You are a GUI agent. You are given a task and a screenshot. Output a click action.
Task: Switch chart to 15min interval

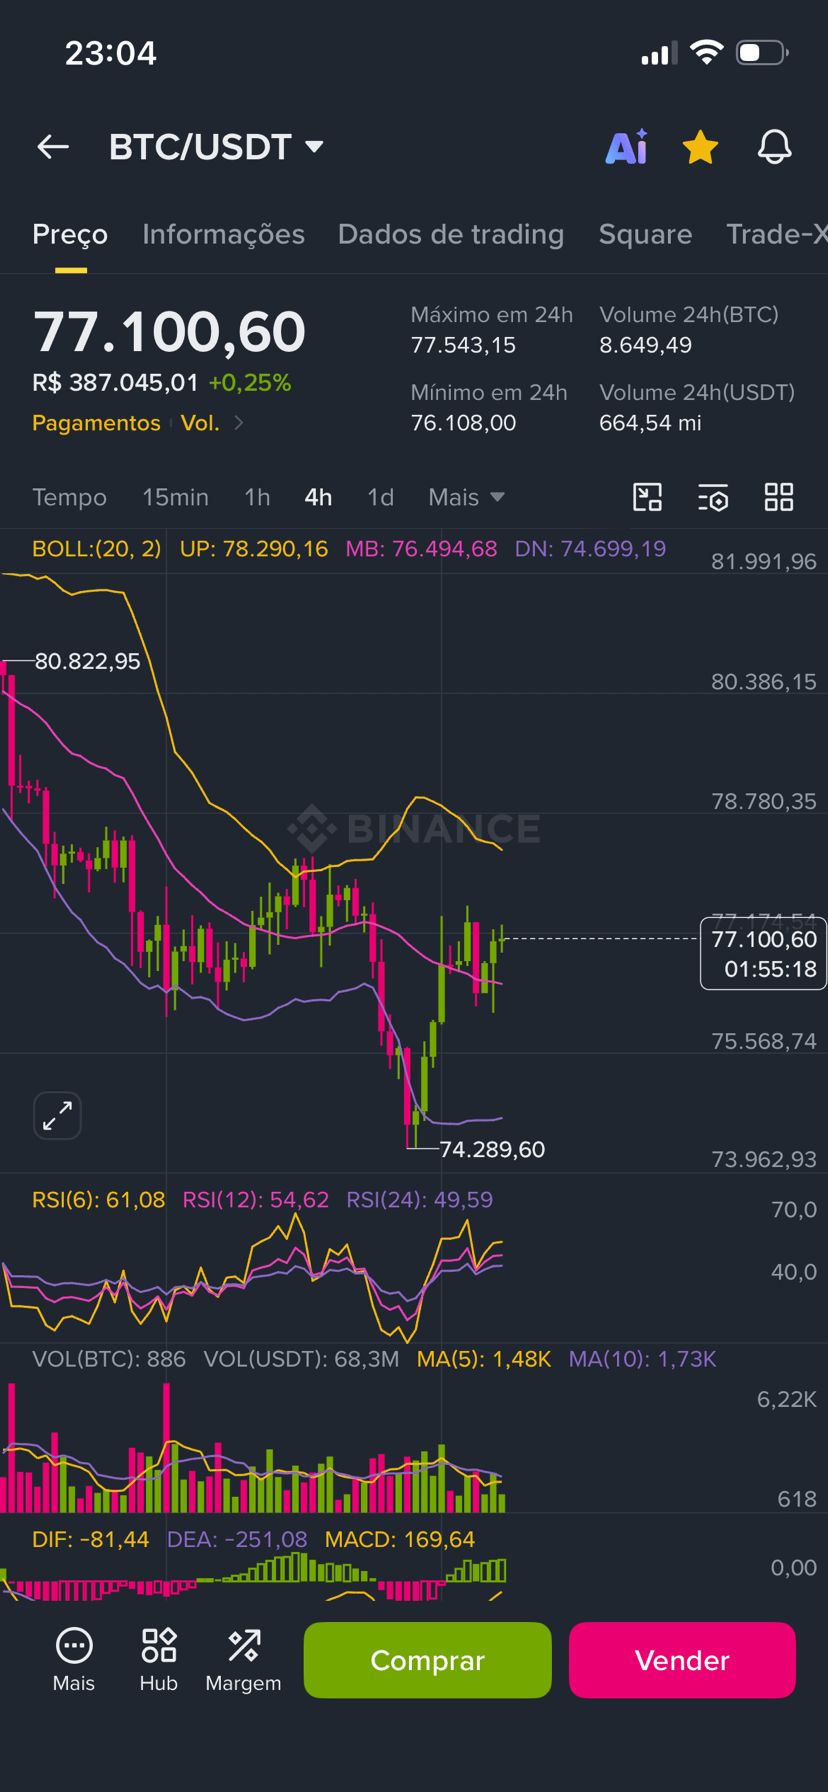[175, 497]
